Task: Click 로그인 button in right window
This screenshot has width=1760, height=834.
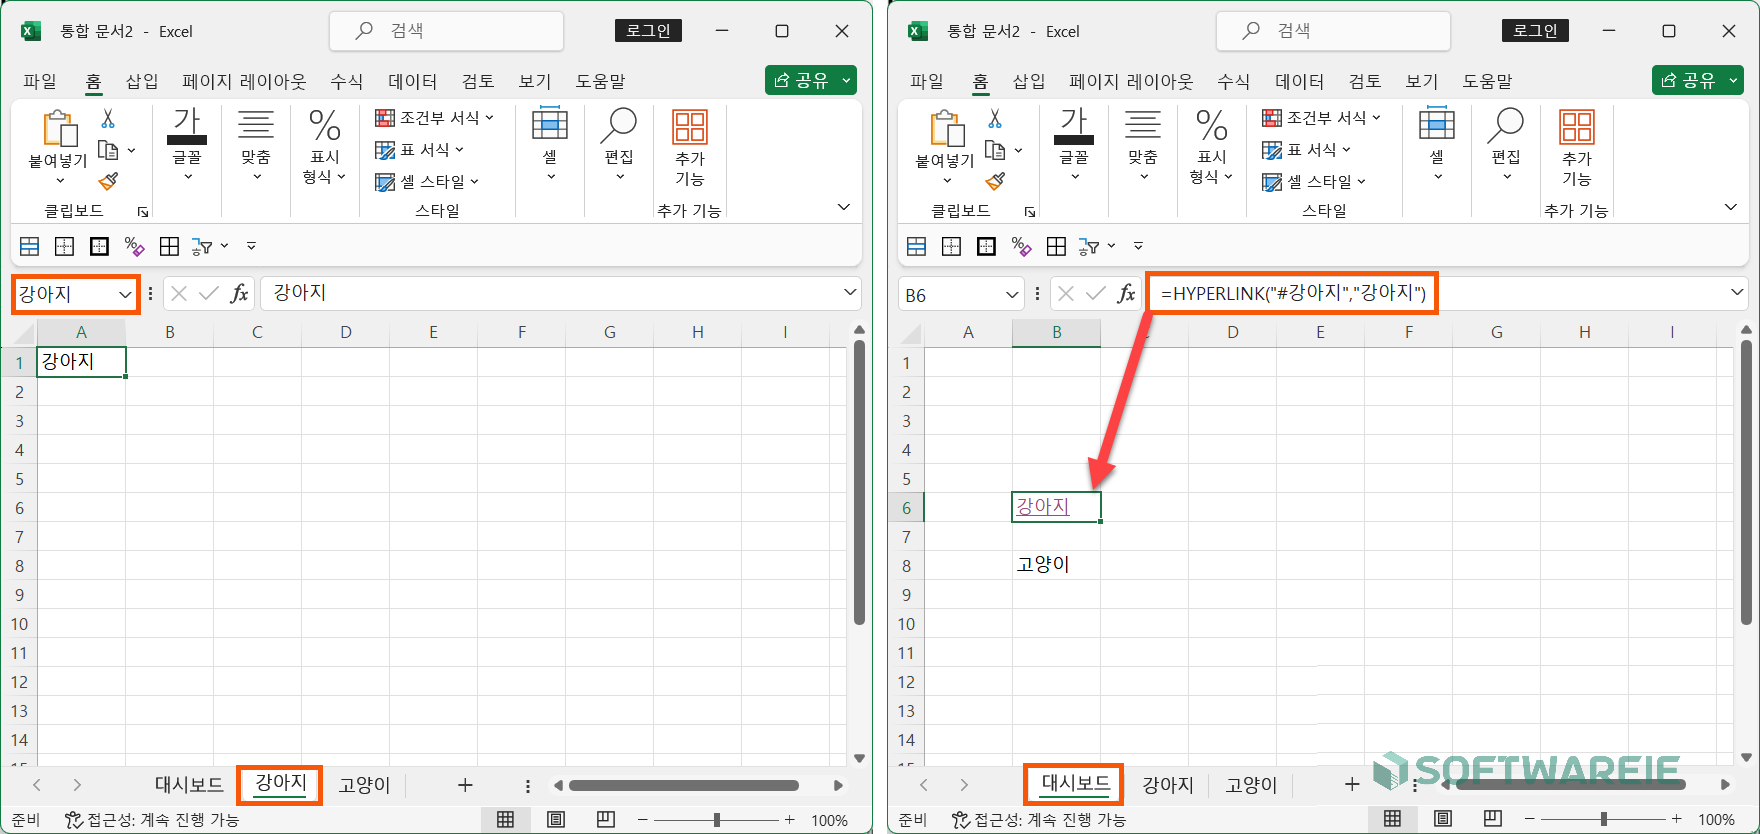Action: (x=1535, y=31)
